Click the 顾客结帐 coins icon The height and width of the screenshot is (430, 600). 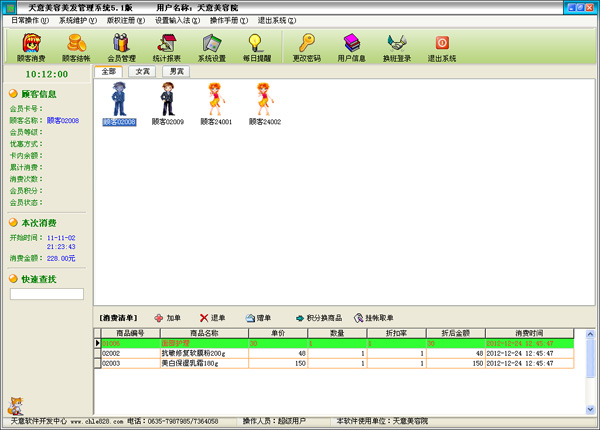76,47
